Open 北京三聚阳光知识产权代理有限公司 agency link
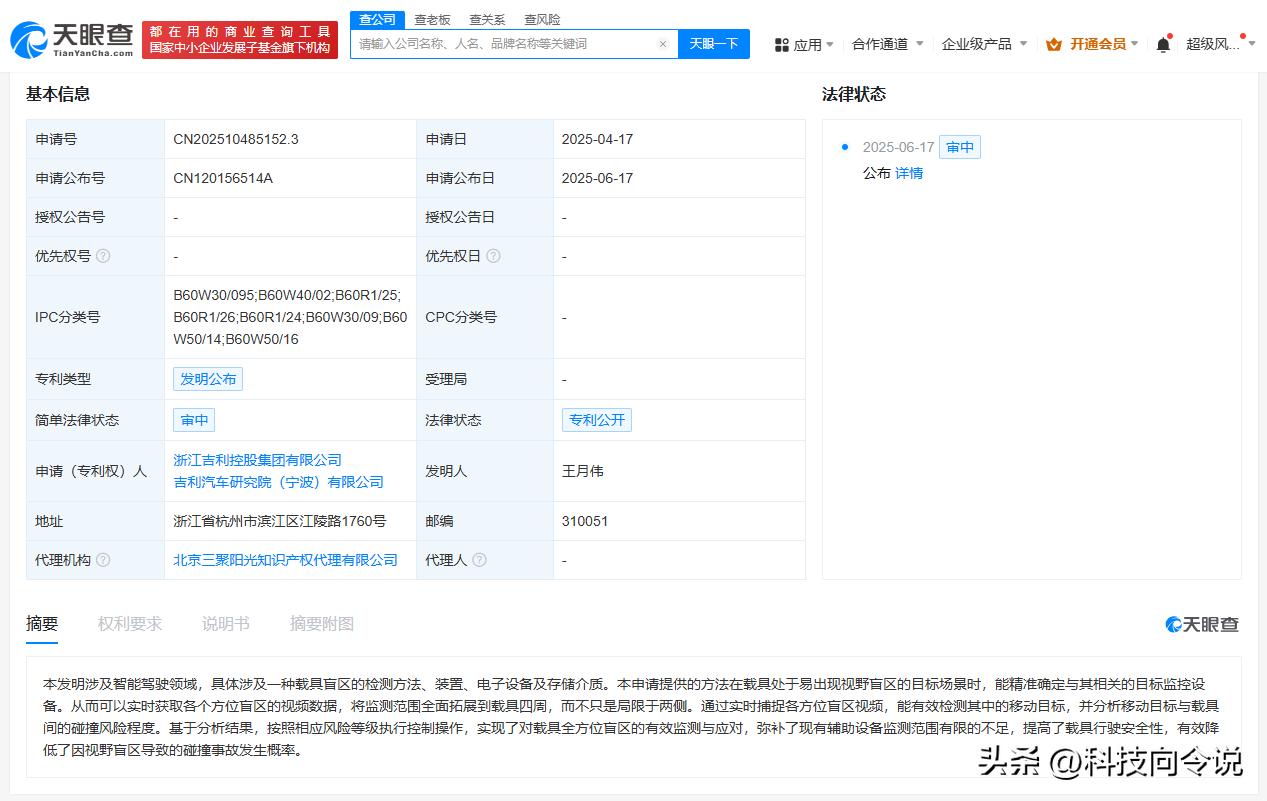 point(286,560)
